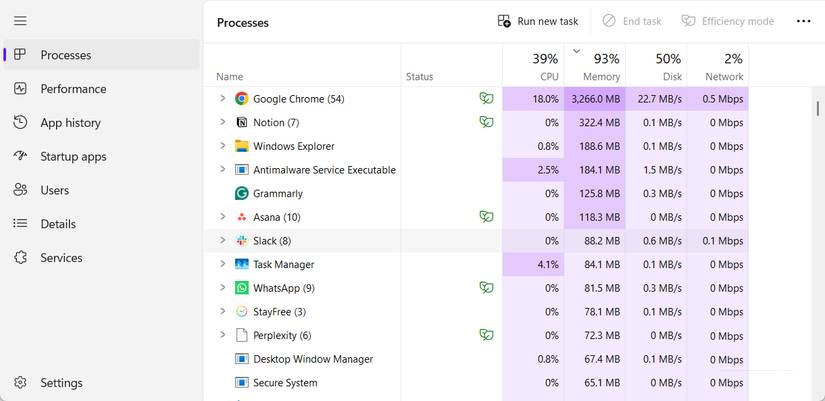The width and height of the screenshot is (825, 401).
Task: Click WhatsApp's efficiency mode leaf icon
Action: (x=486, y=288)
